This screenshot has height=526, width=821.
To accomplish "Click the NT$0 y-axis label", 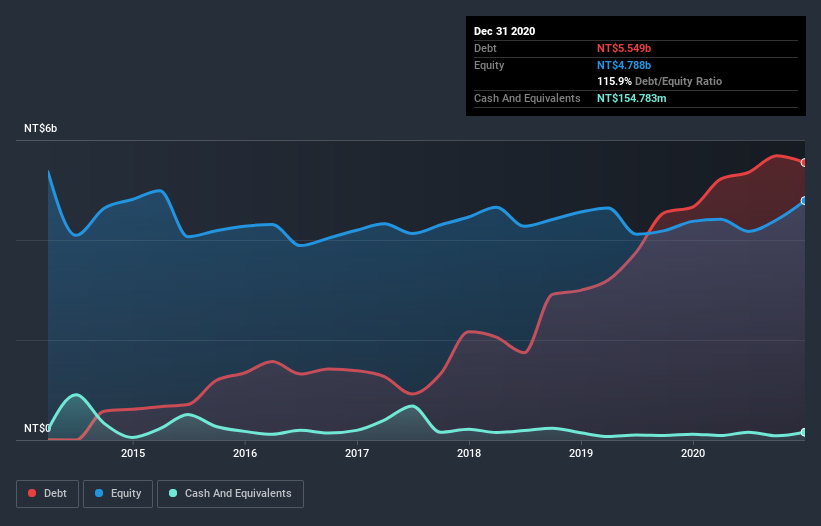I will (37, 428).
